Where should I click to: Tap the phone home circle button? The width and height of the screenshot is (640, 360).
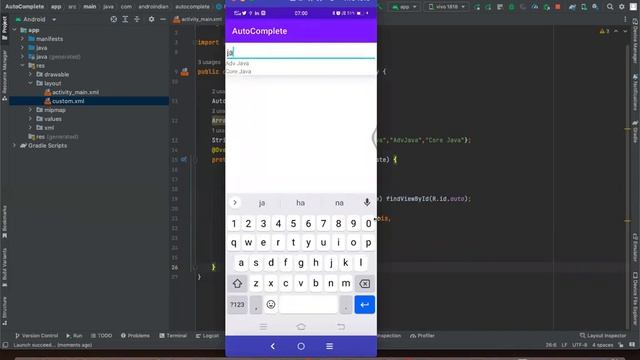(301, 346)
